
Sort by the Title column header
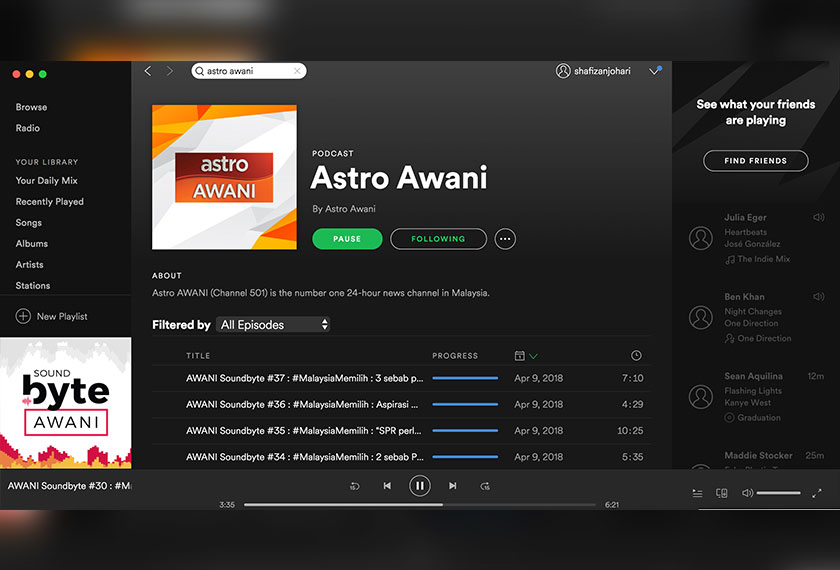pos(198,356)
